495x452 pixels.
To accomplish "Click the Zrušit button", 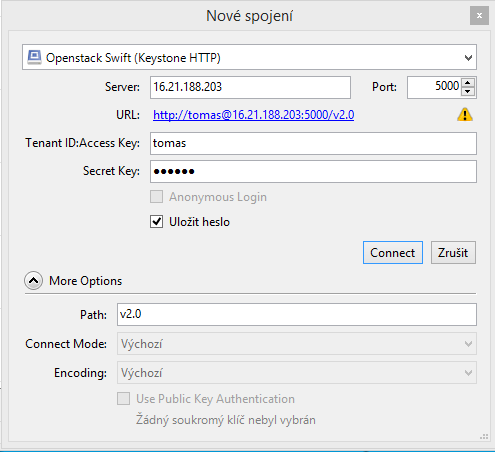I will click(x=453, y=253).
